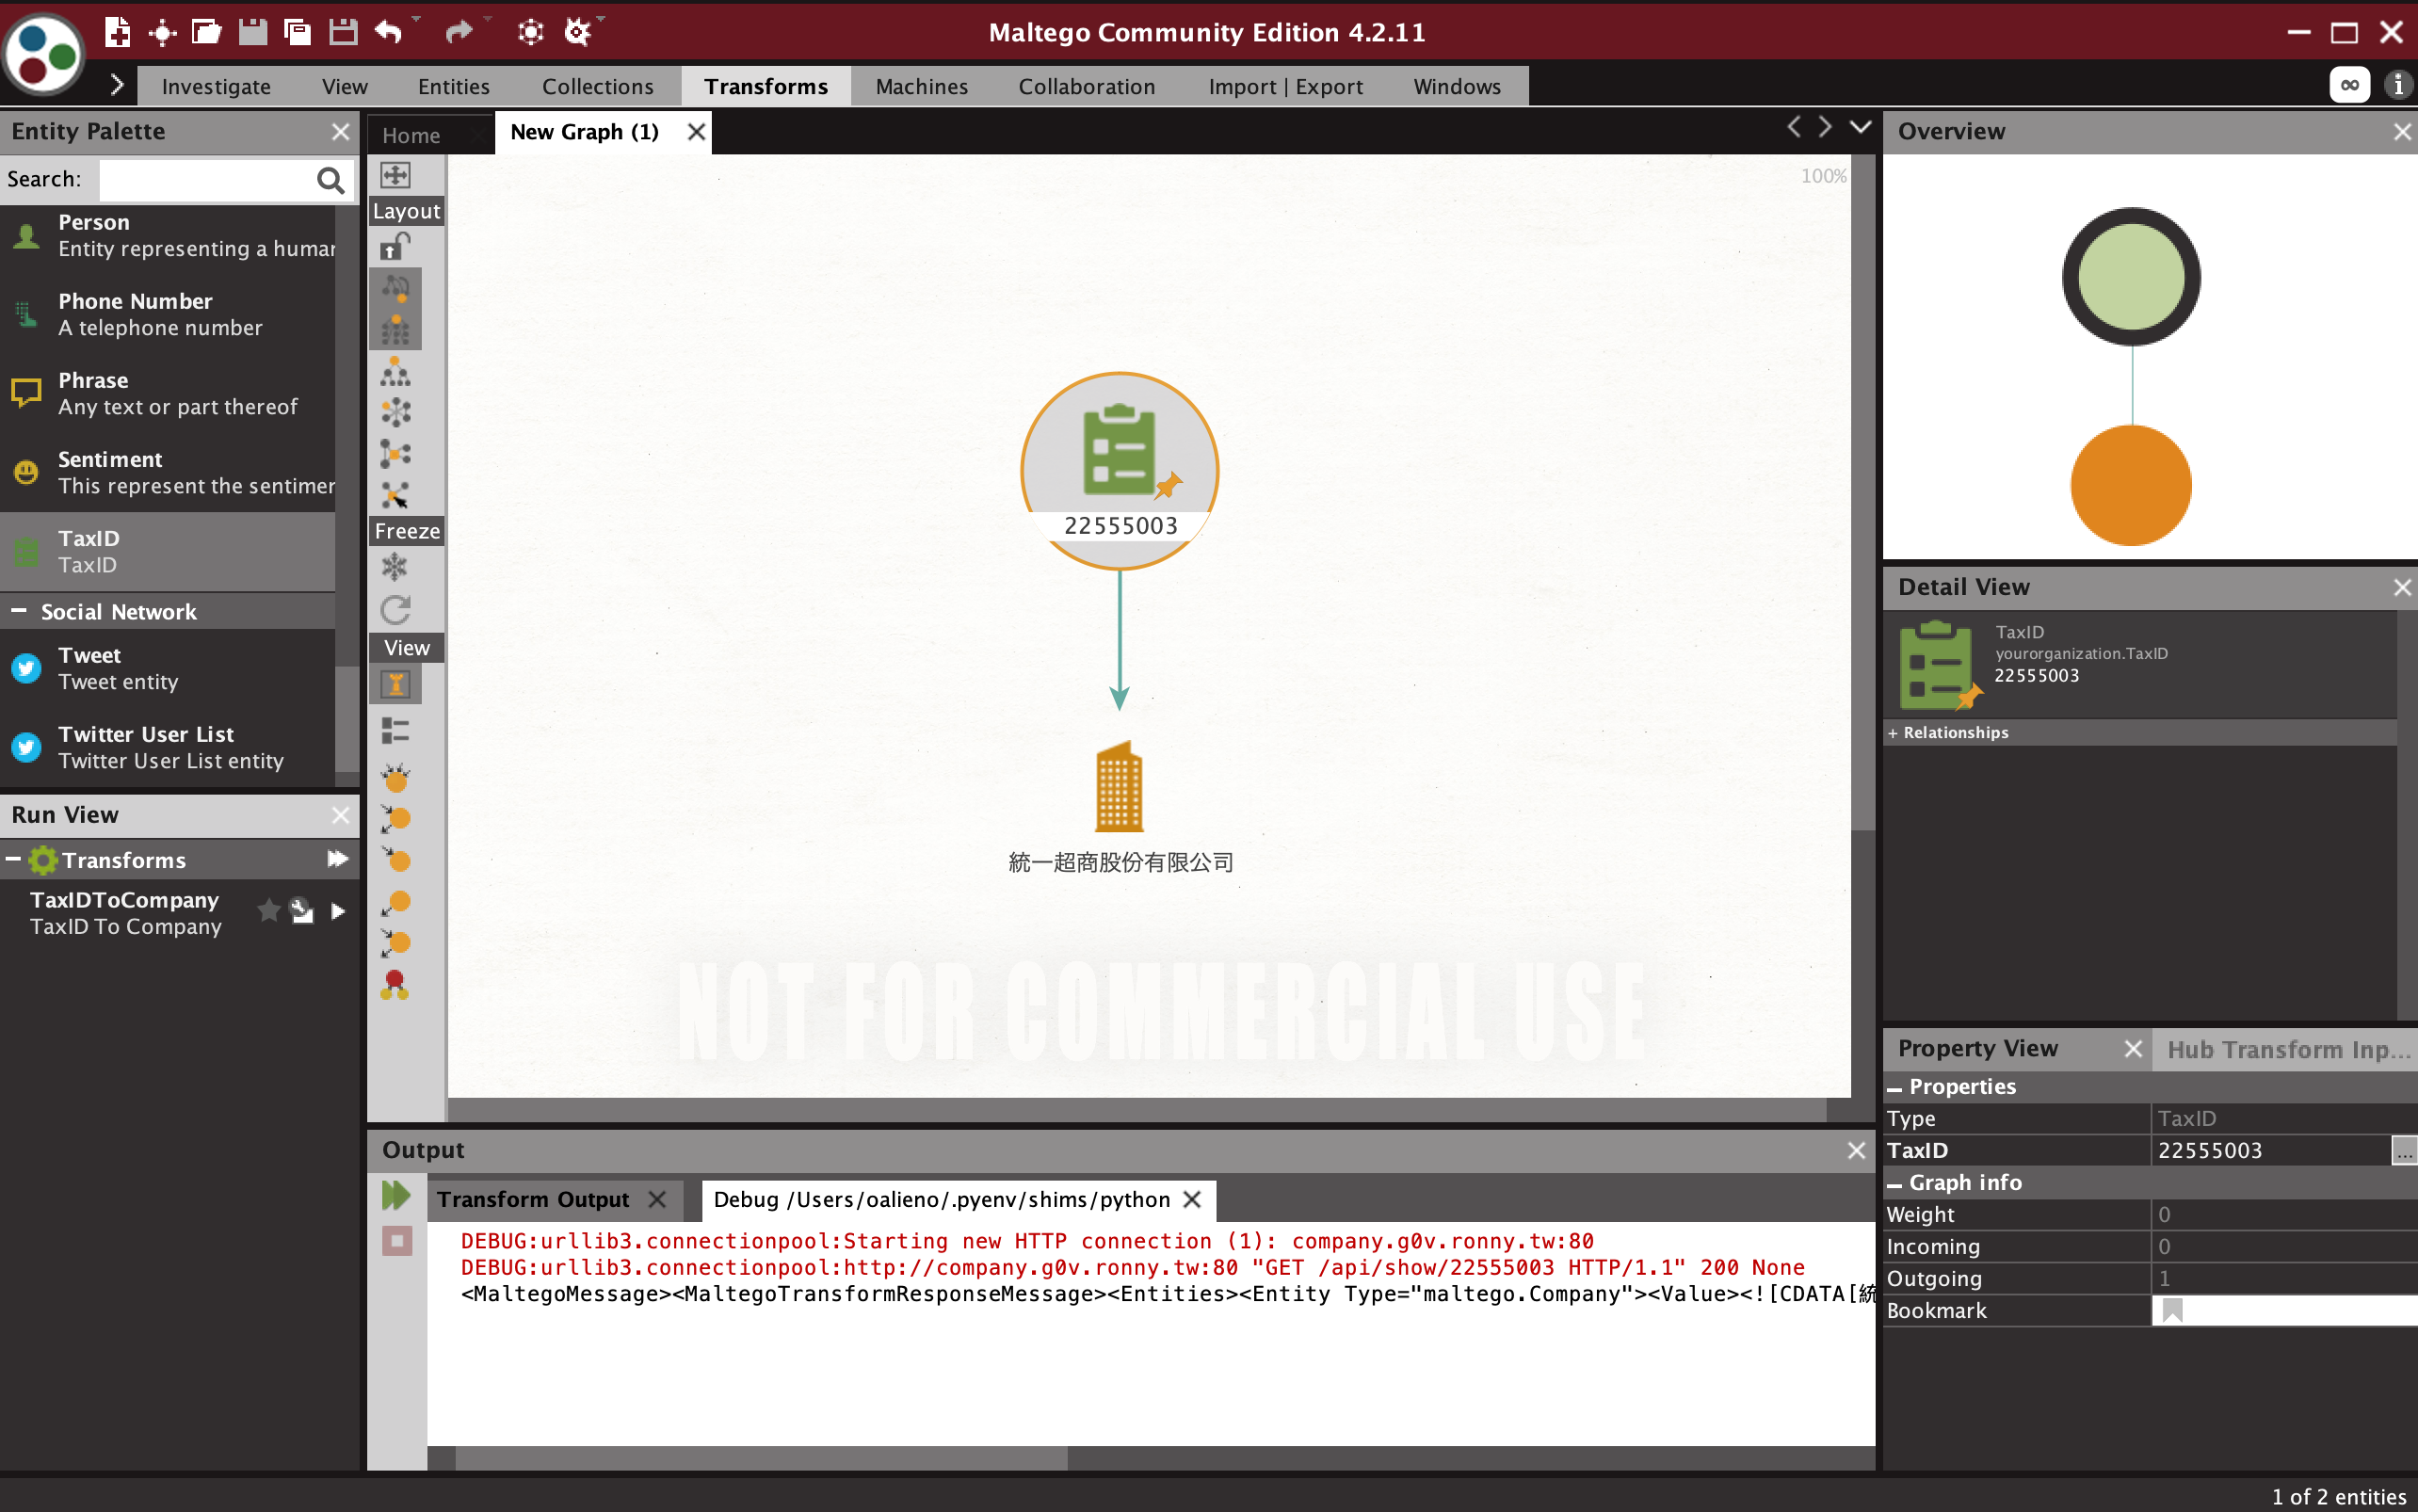
Task: Run the TaxIDToCompany transform play arrow
Action: point(338,911)
